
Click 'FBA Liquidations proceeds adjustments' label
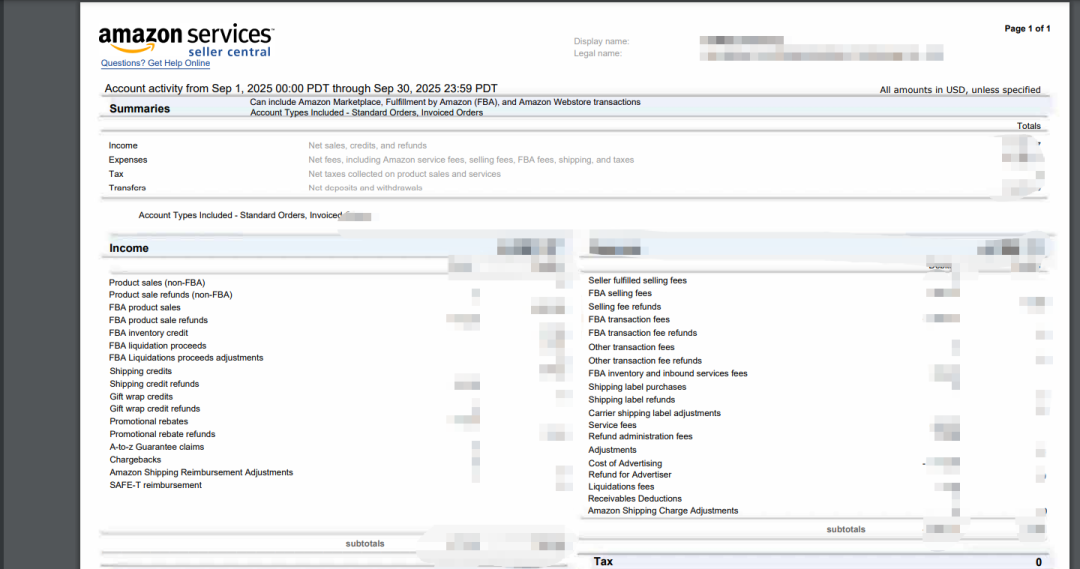tap(186, 358)
